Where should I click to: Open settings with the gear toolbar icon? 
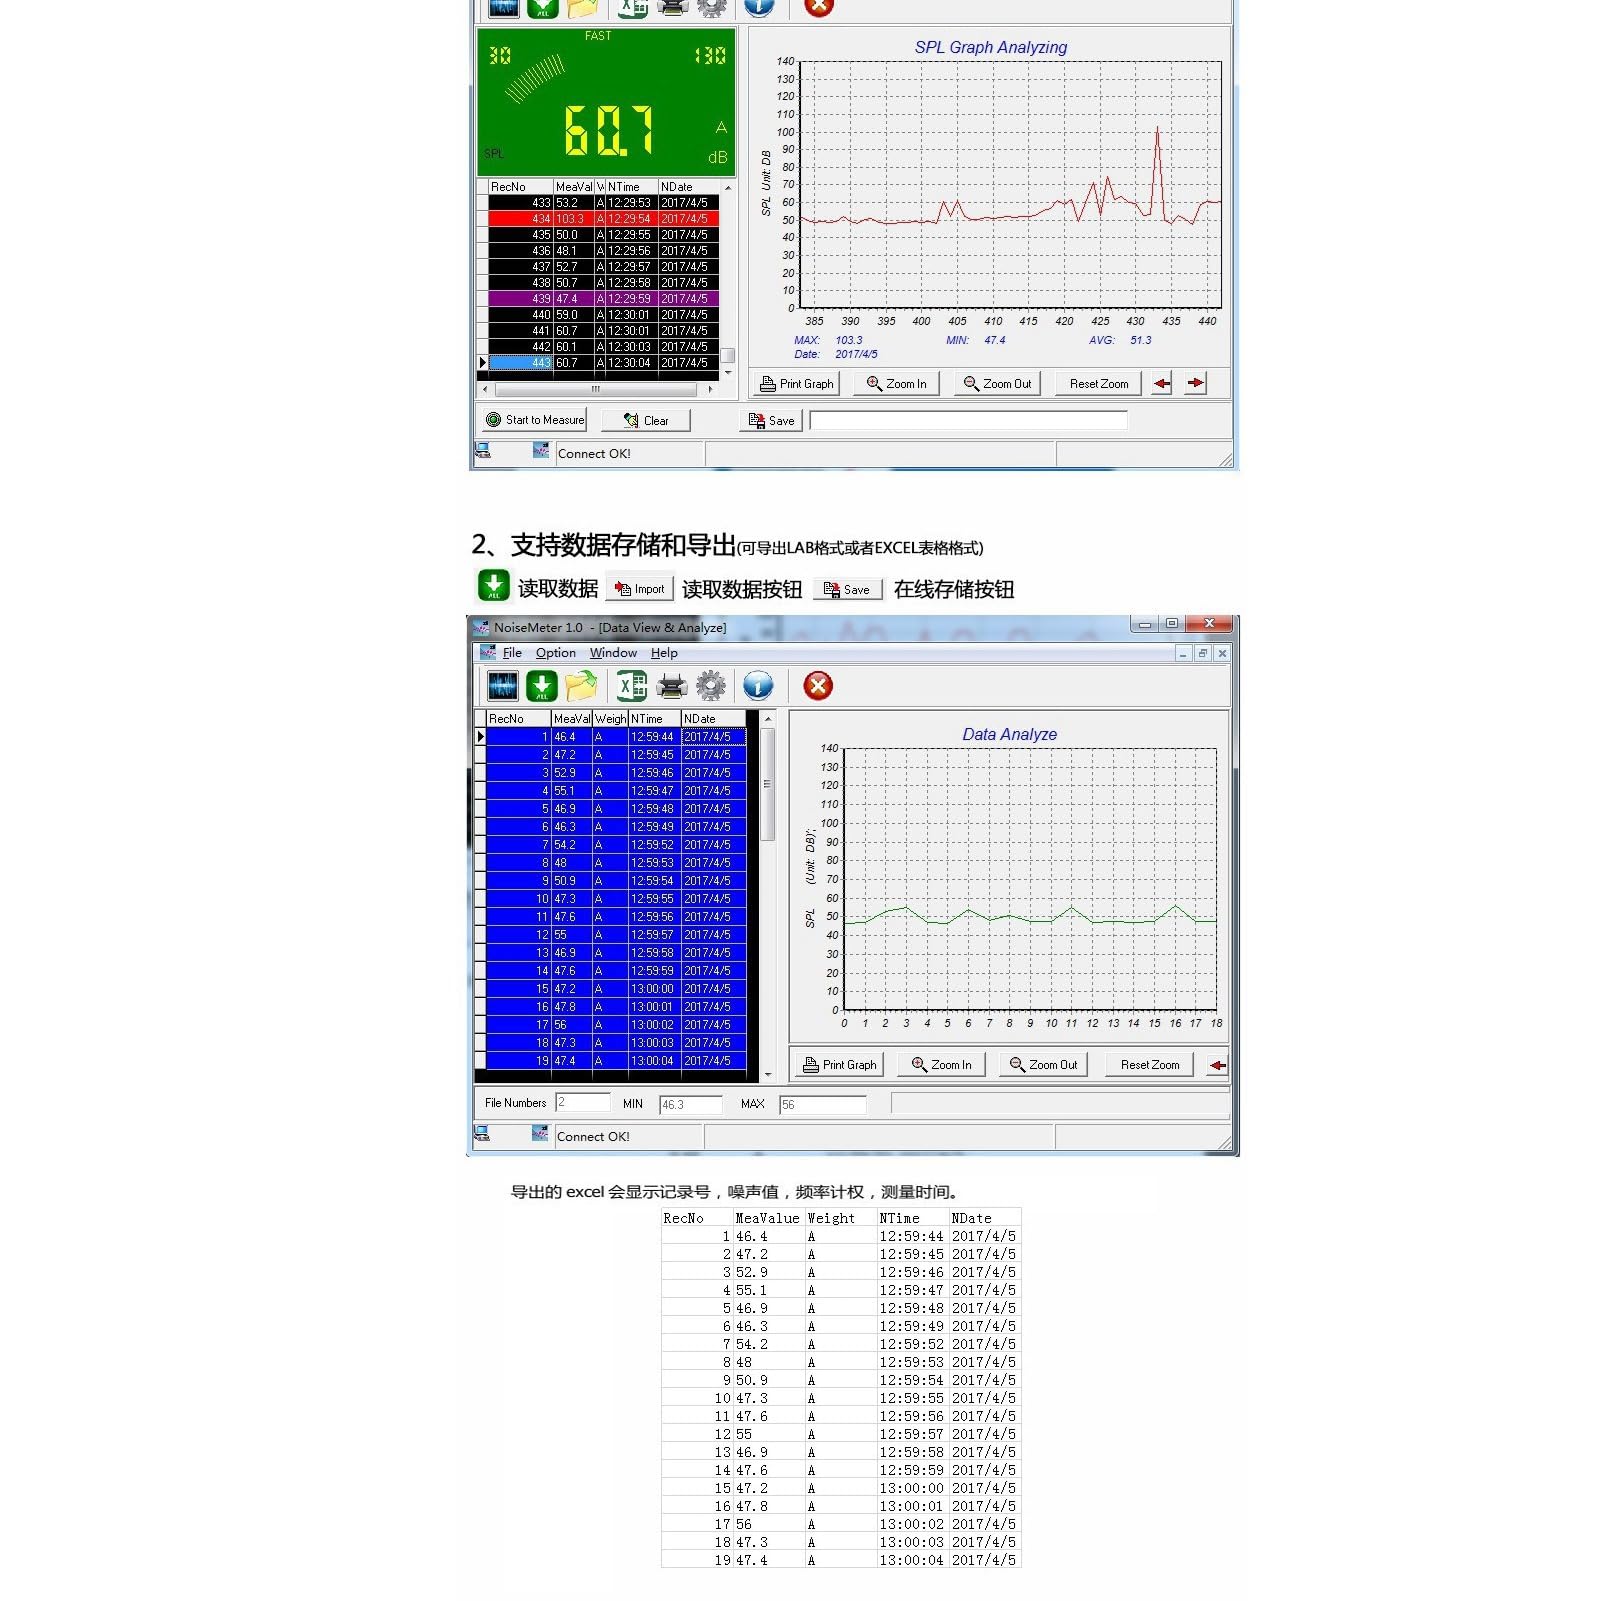(x=711, y=686)
